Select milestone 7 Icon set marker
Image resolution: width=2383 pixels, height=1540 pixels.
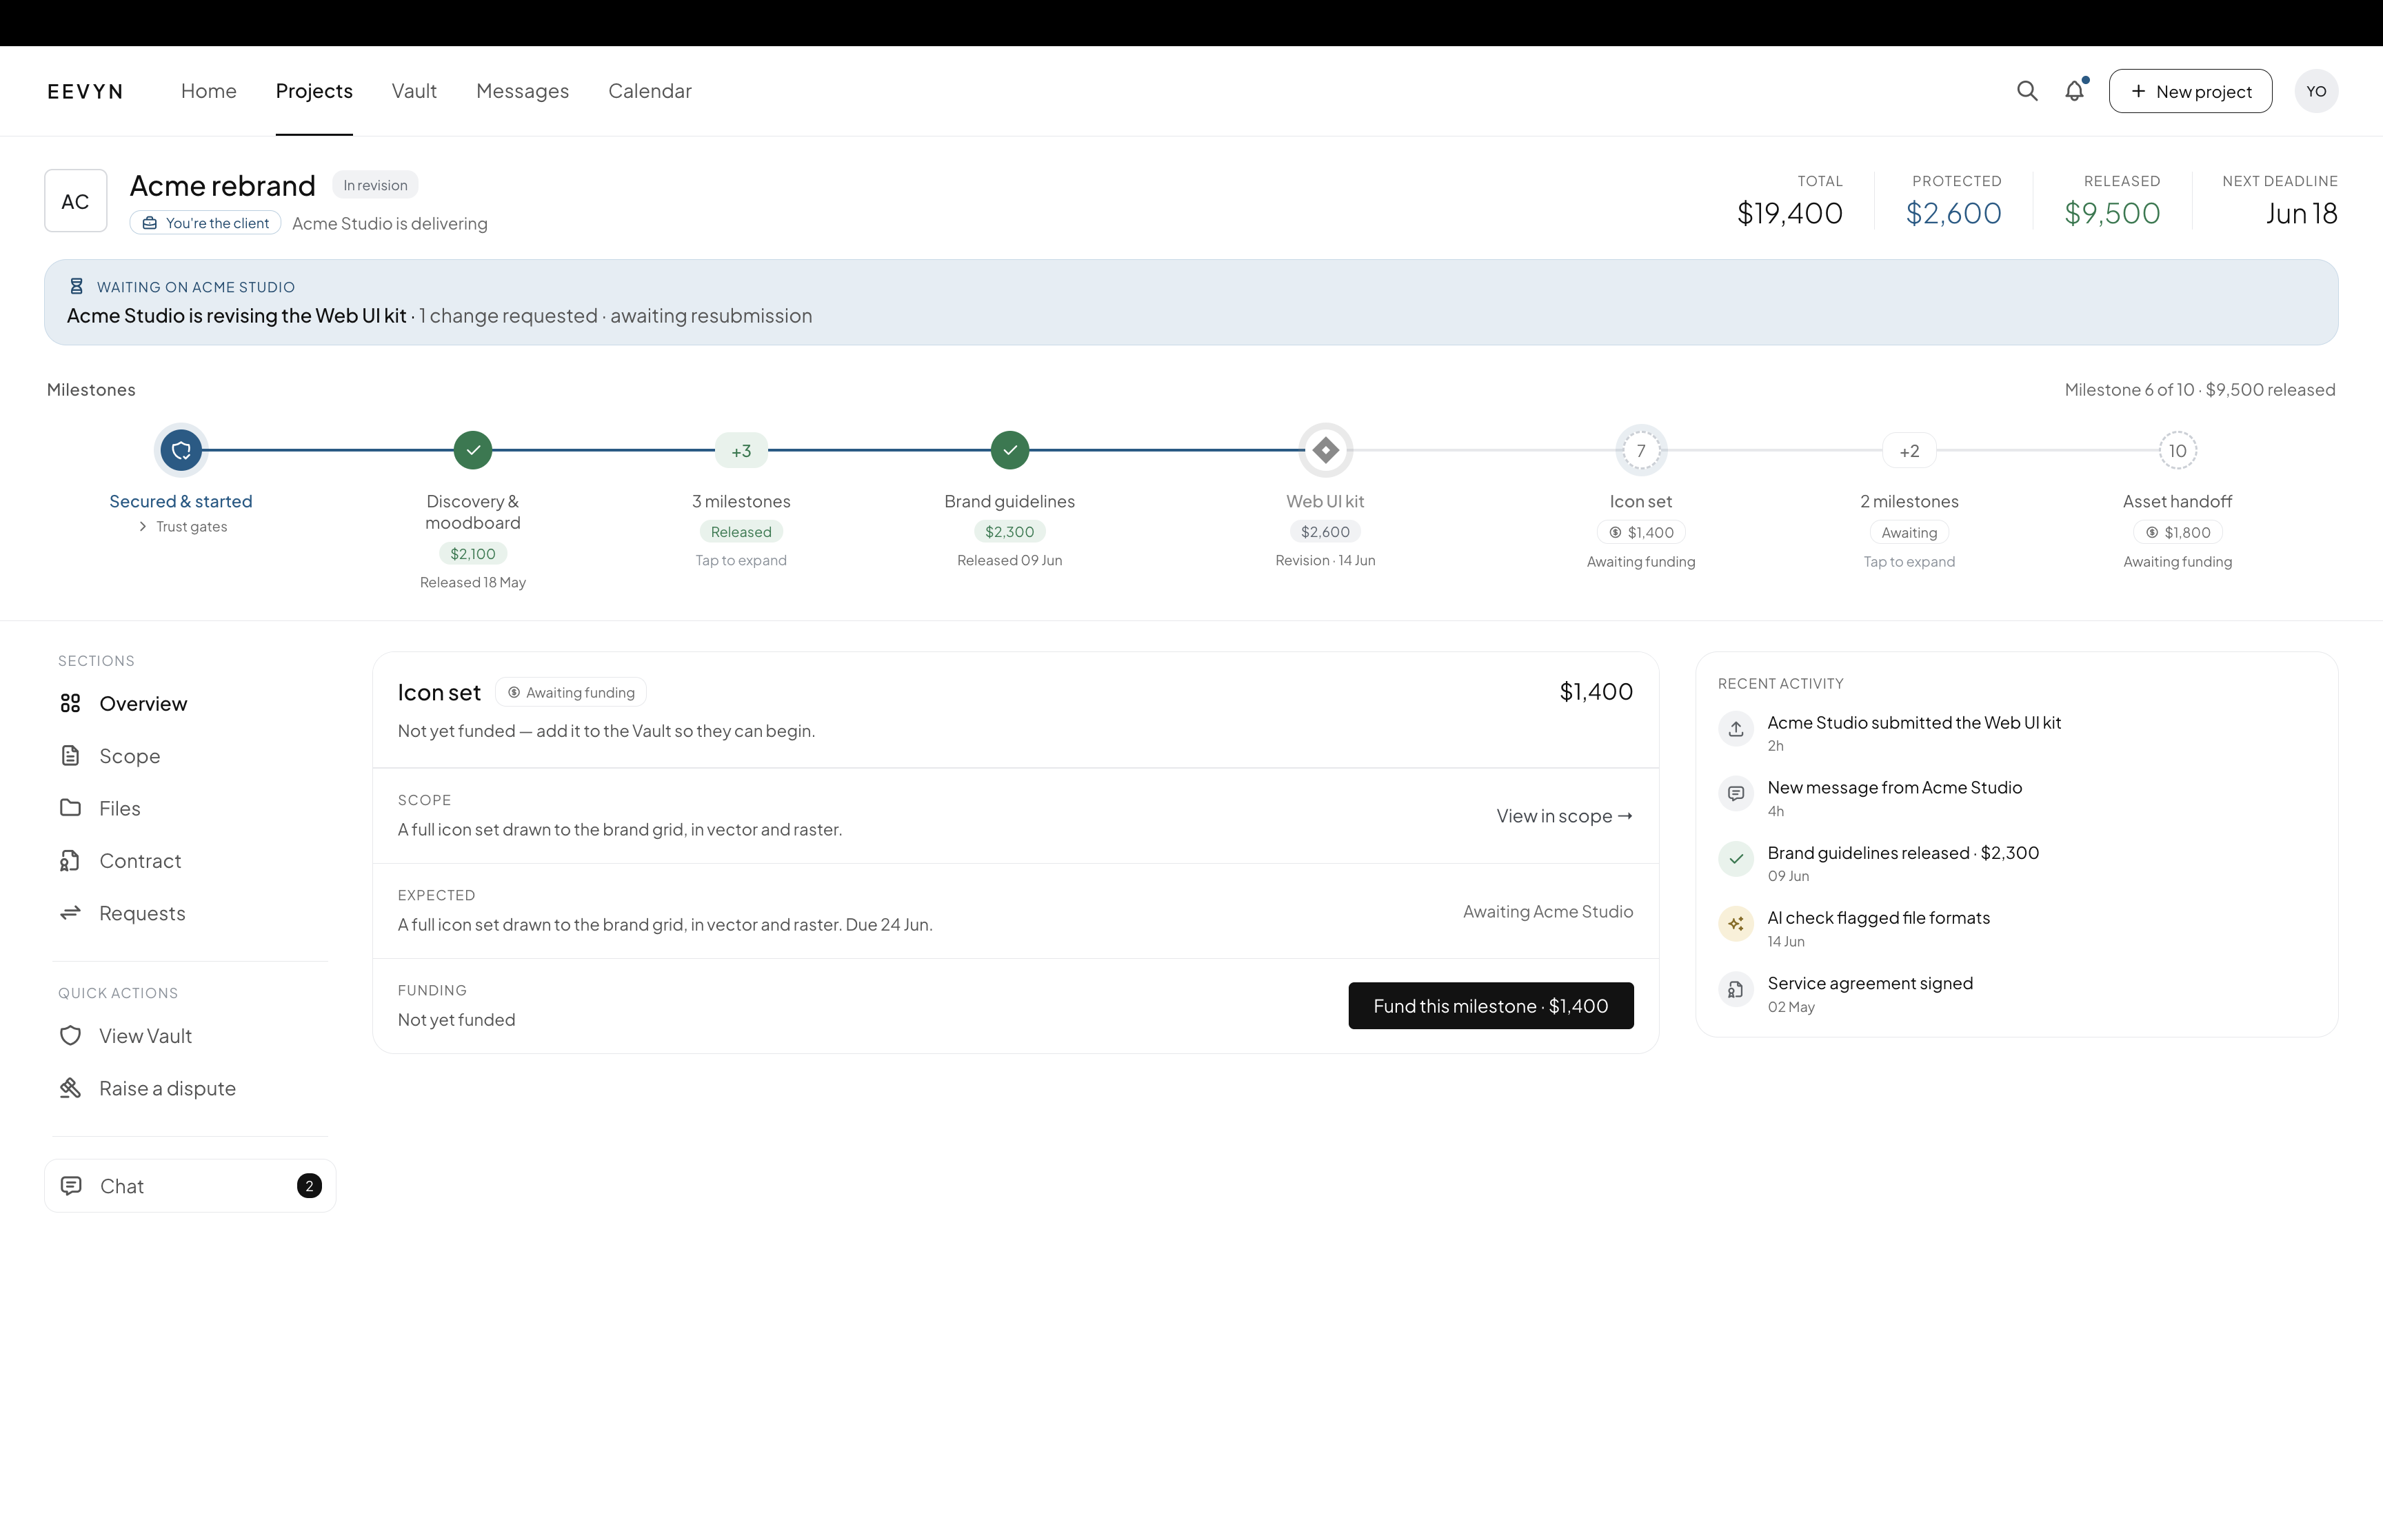(1641, 450)
